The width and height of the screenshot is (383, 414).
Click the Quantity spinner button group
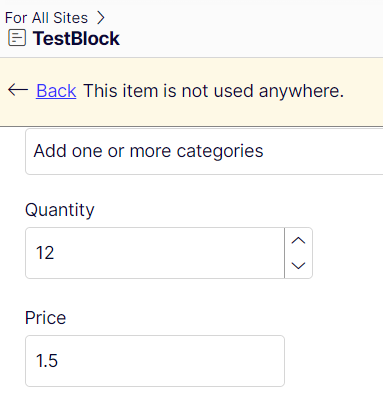(298, 253)
